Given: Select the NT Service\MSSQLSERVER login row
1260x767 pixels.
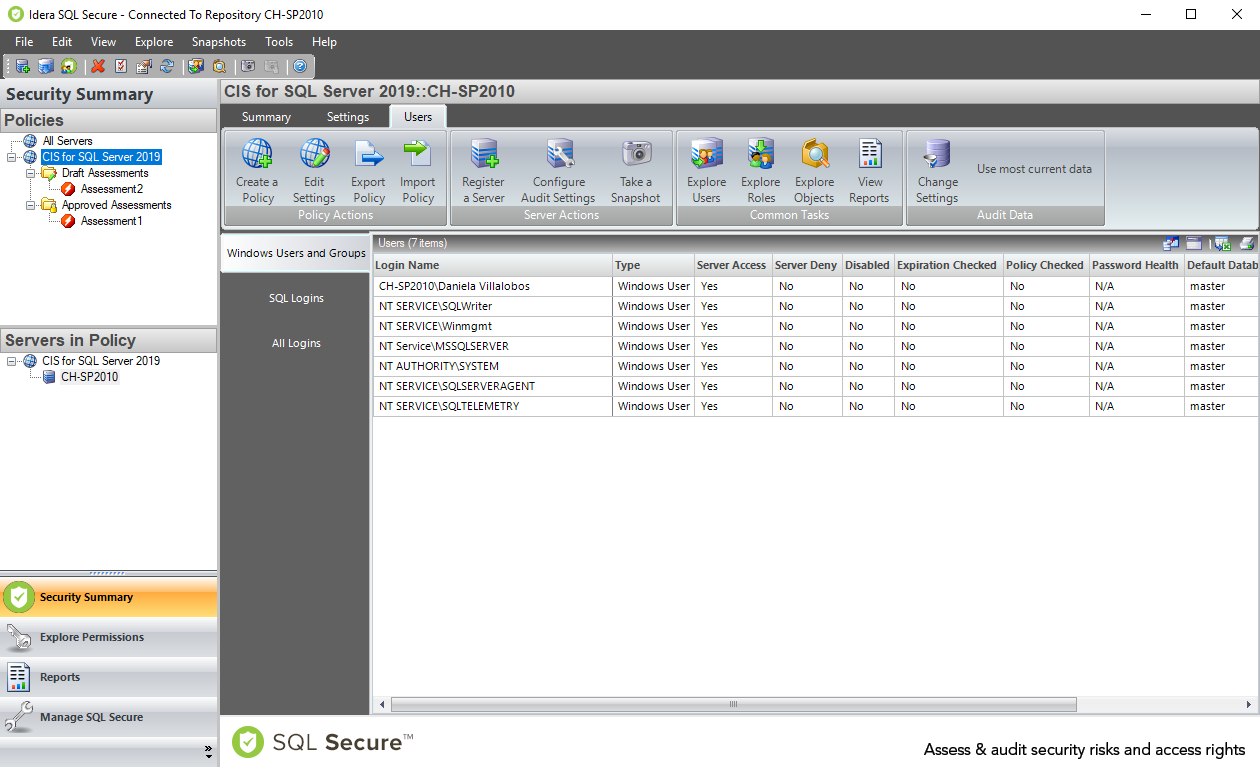Looking at the screenshot, I should pos(815,346).
